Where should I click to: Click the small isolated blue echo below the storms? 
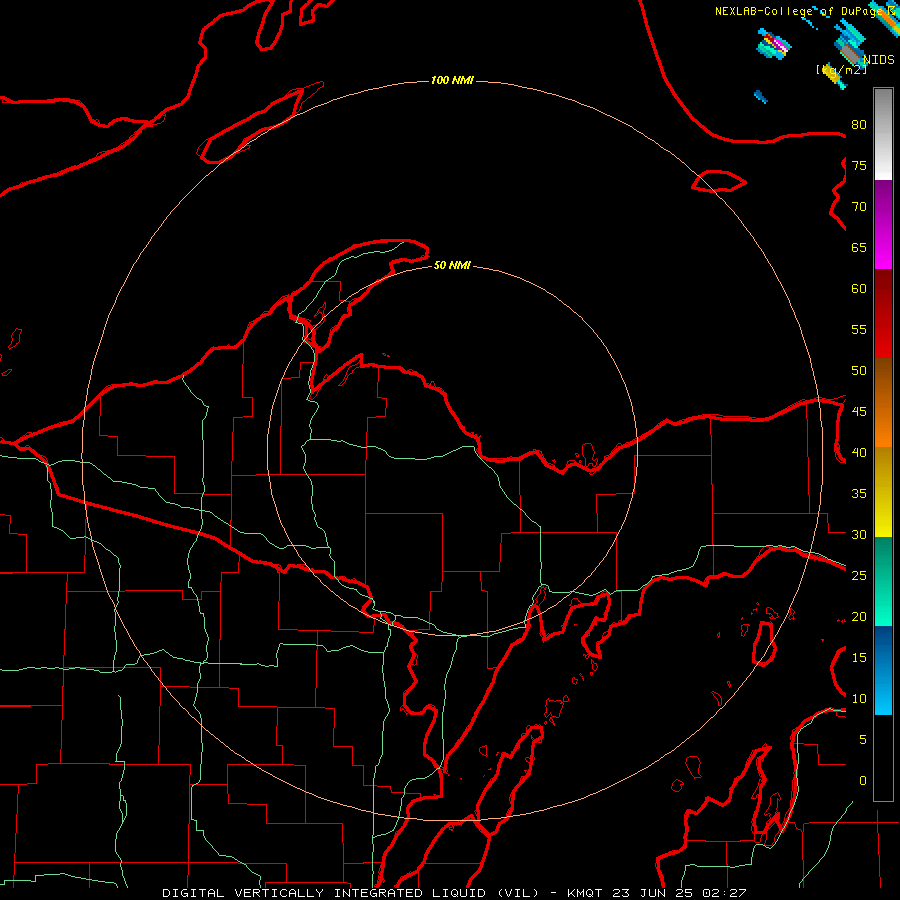(761, 96)
